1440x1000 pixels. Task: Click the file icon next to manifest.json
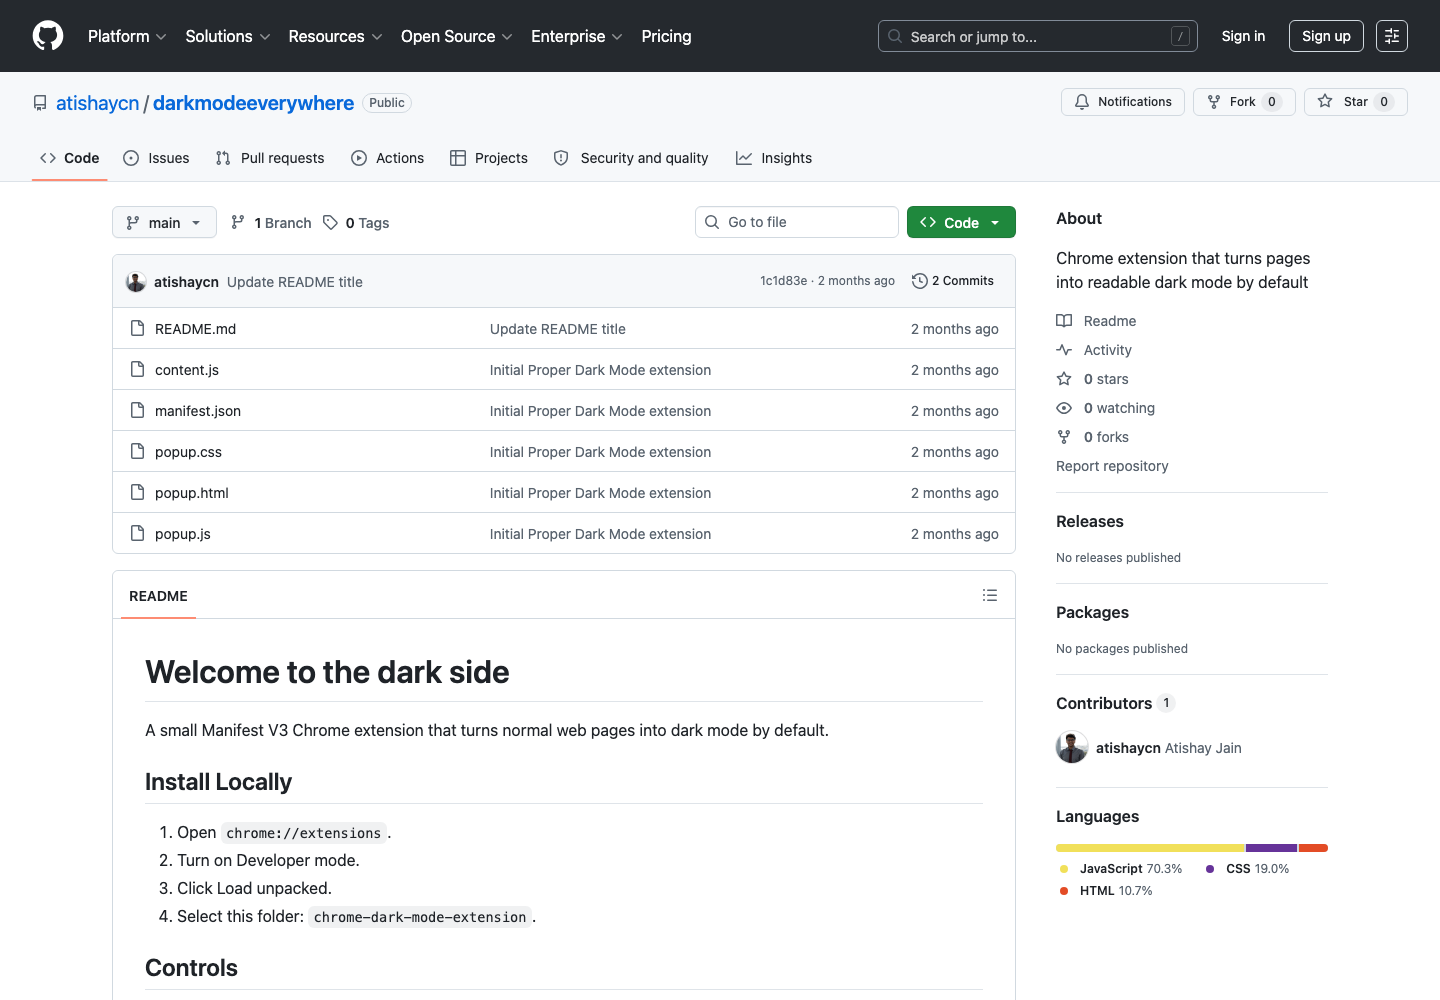(138, 410)
